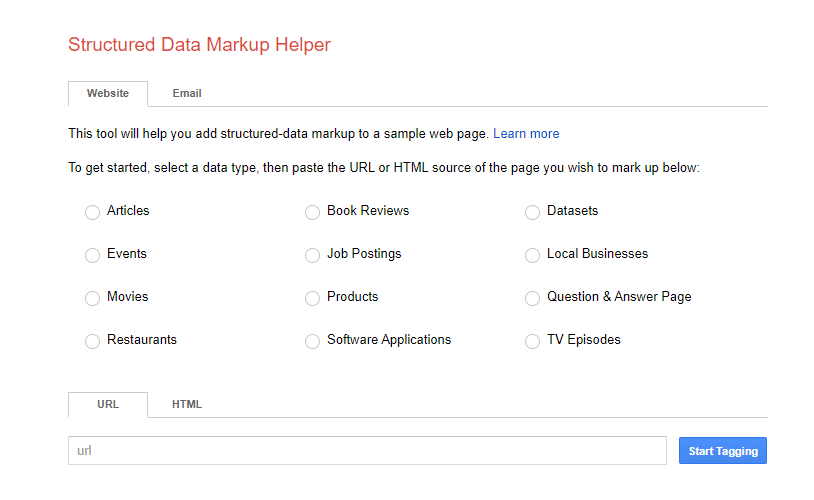The width and height of the screenshot is (814, 500).
Task: Select the Datasets radio button
Action: pyautogui.click(x=533, y=212)
